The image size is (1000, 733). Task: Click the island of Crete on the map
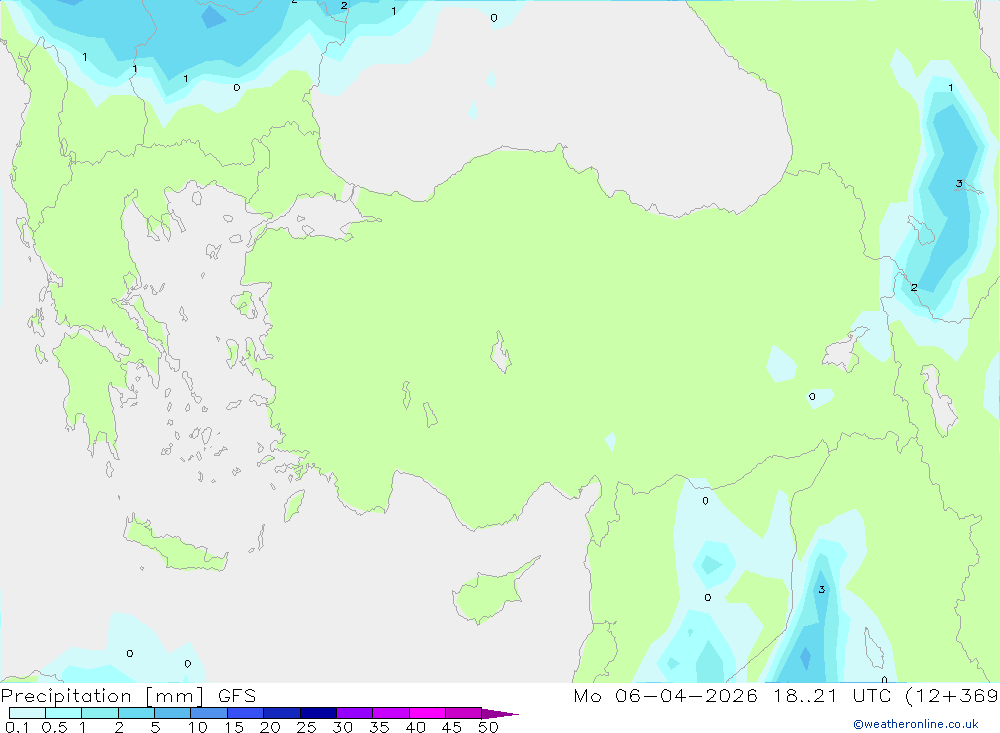click(x=173, y=544)
